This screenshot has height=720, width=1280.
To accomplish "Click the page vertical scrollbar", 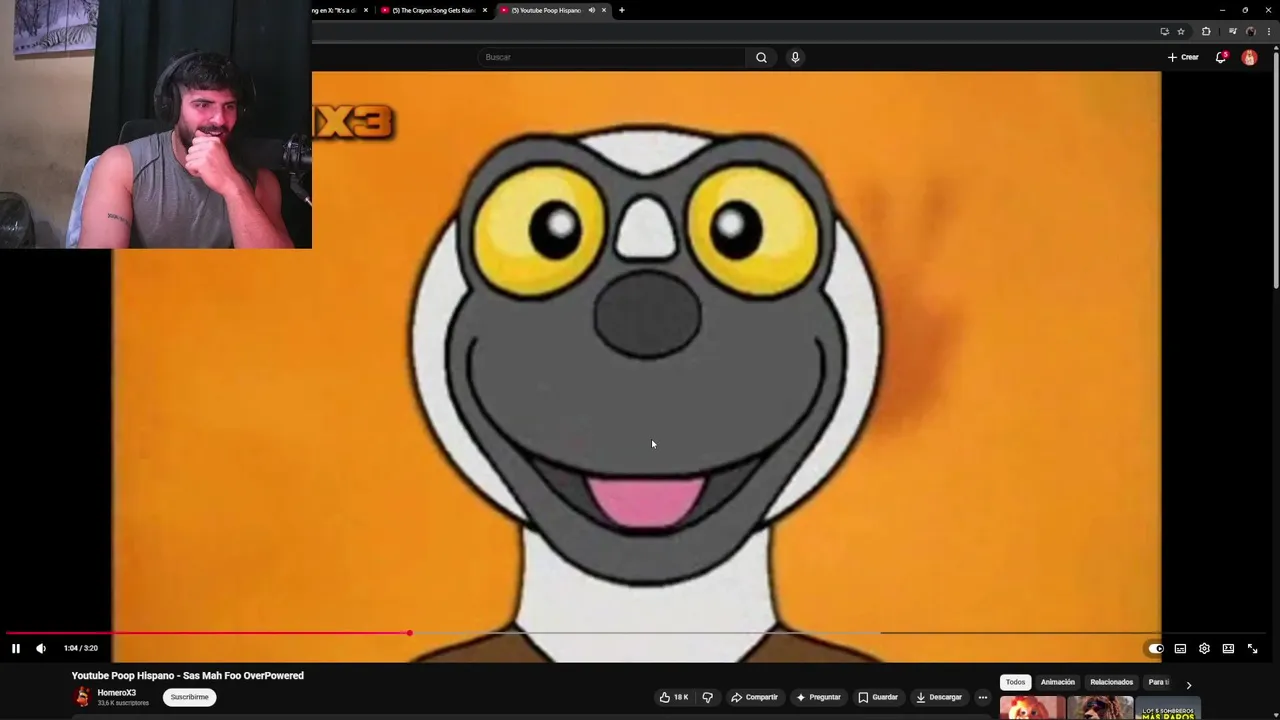I will (x=1274, y=170).
